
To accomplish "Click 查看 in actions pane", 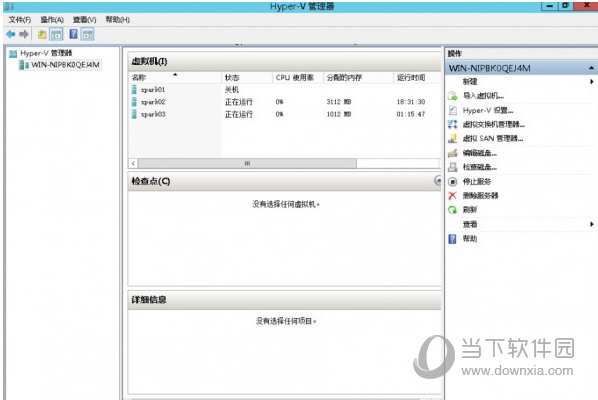I will click(470, 224).
